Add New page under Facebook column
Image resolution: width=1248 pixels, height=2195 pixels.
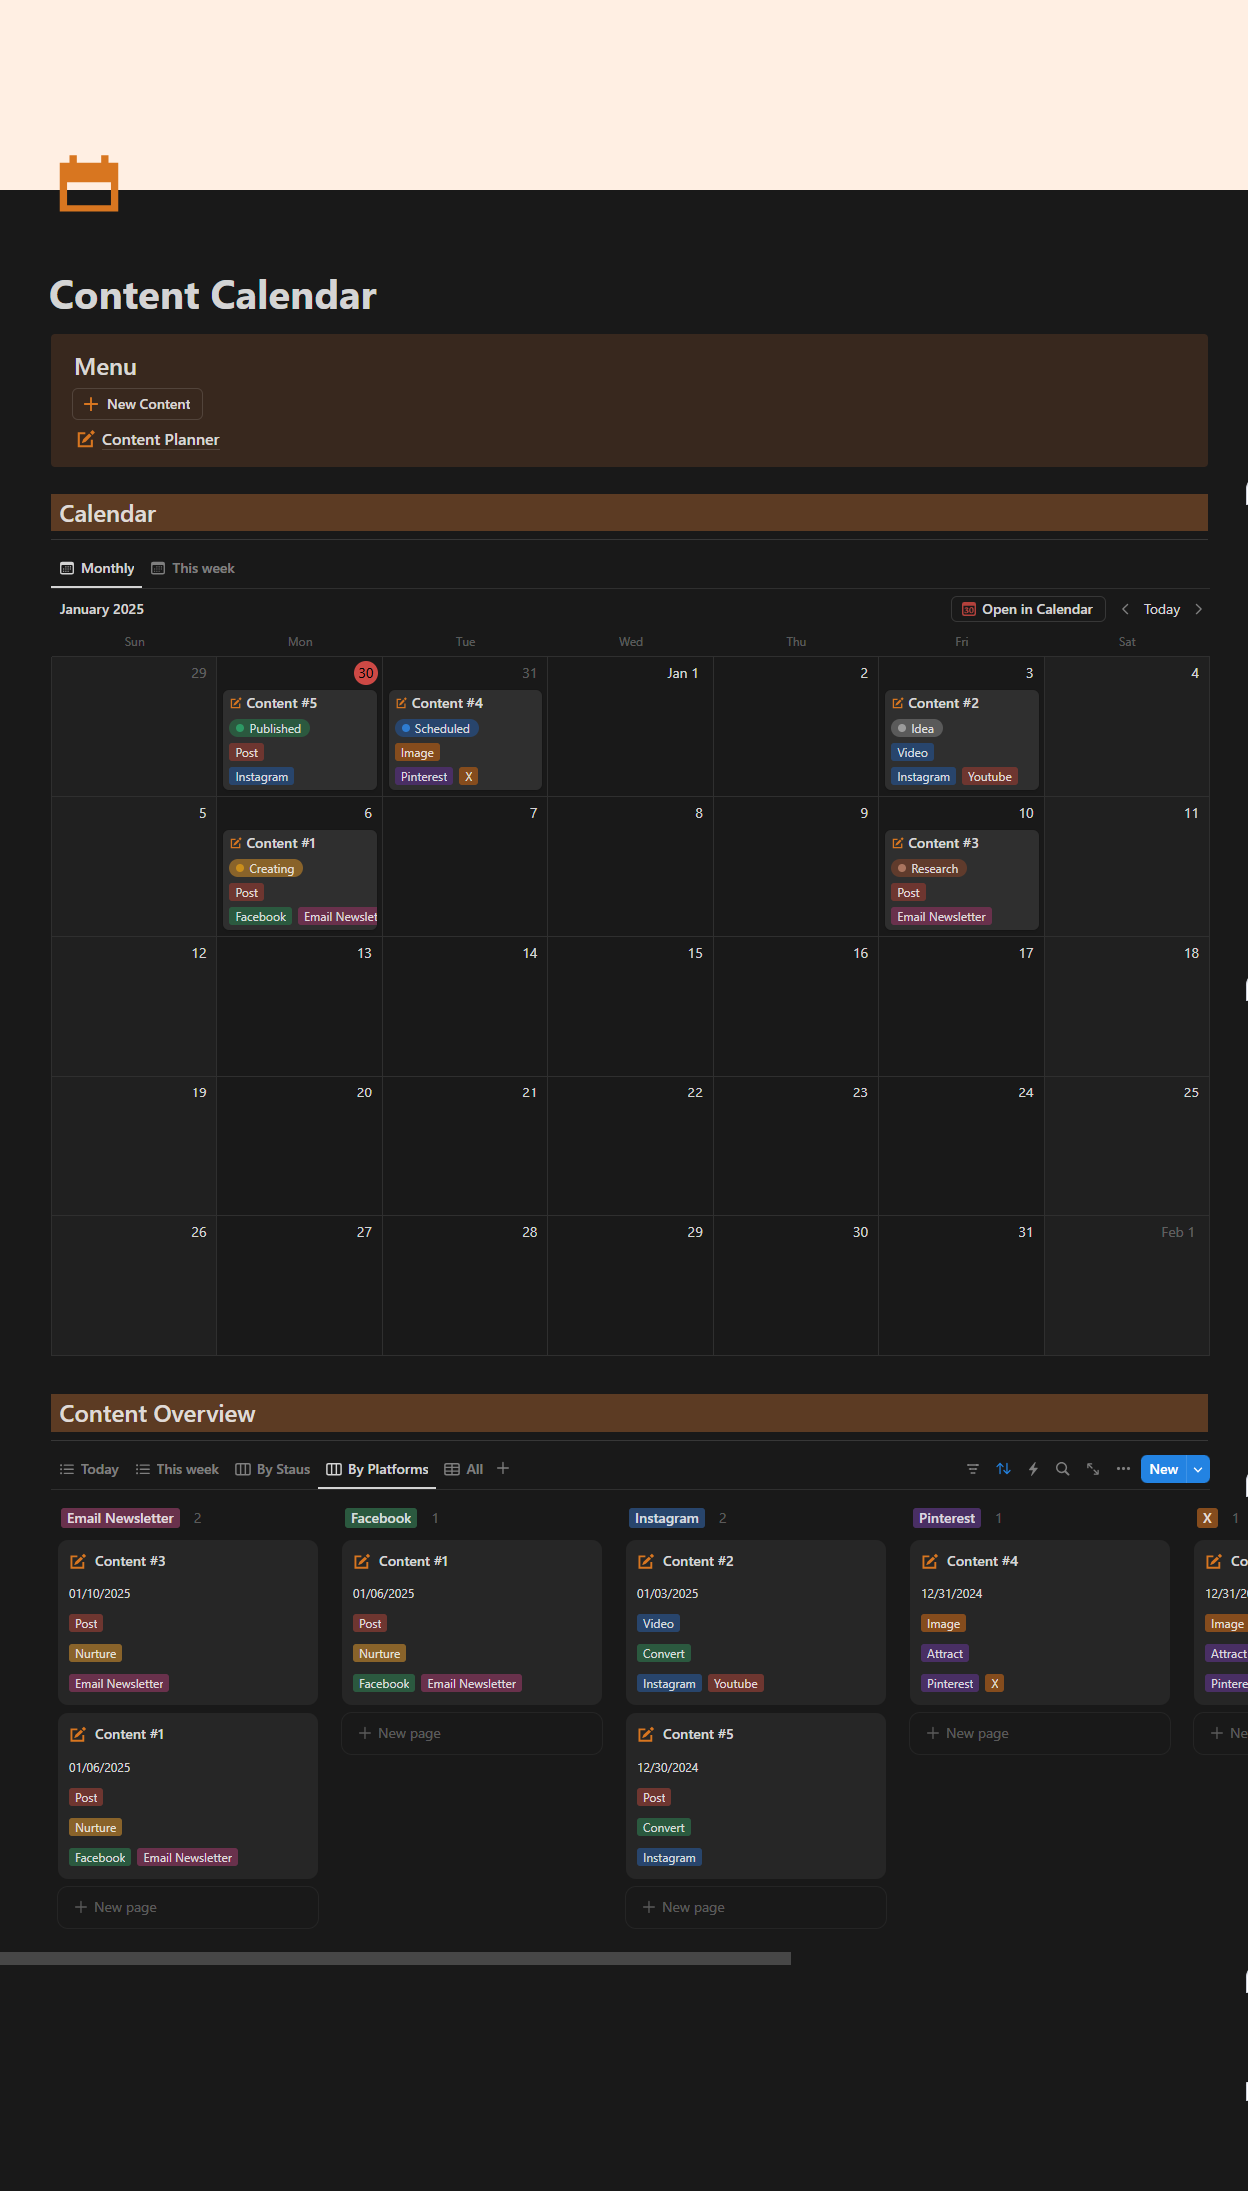point(472,1733)
